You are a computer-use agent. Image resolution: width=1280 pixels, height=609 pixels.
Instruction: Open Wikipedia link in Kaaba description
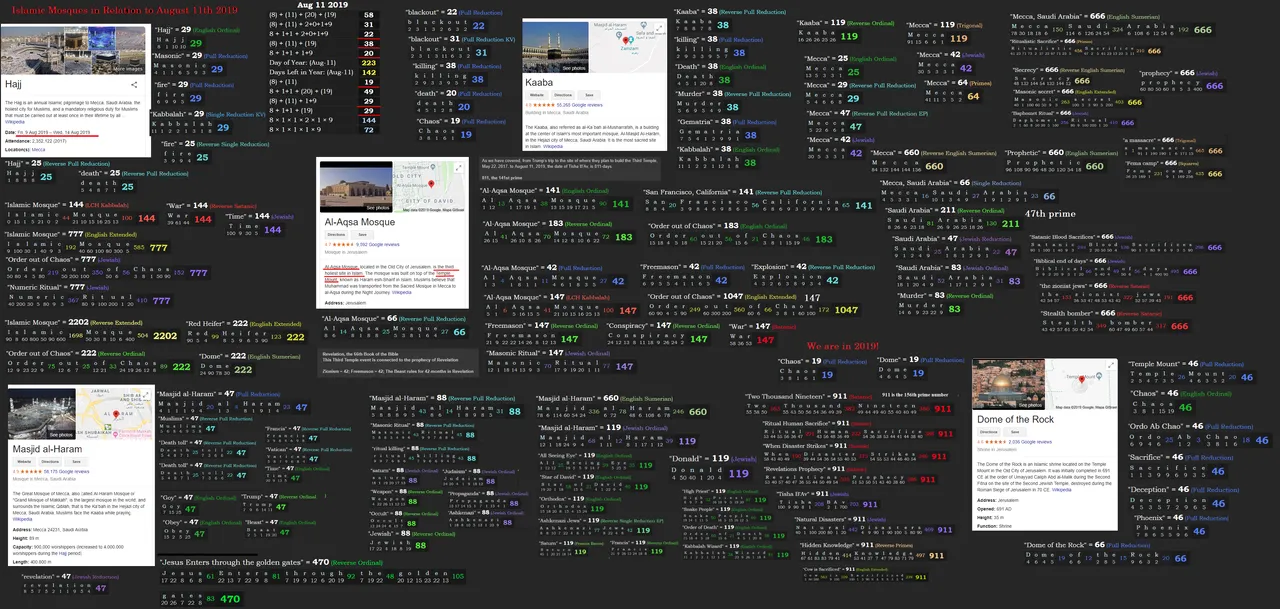pos(553,146)
